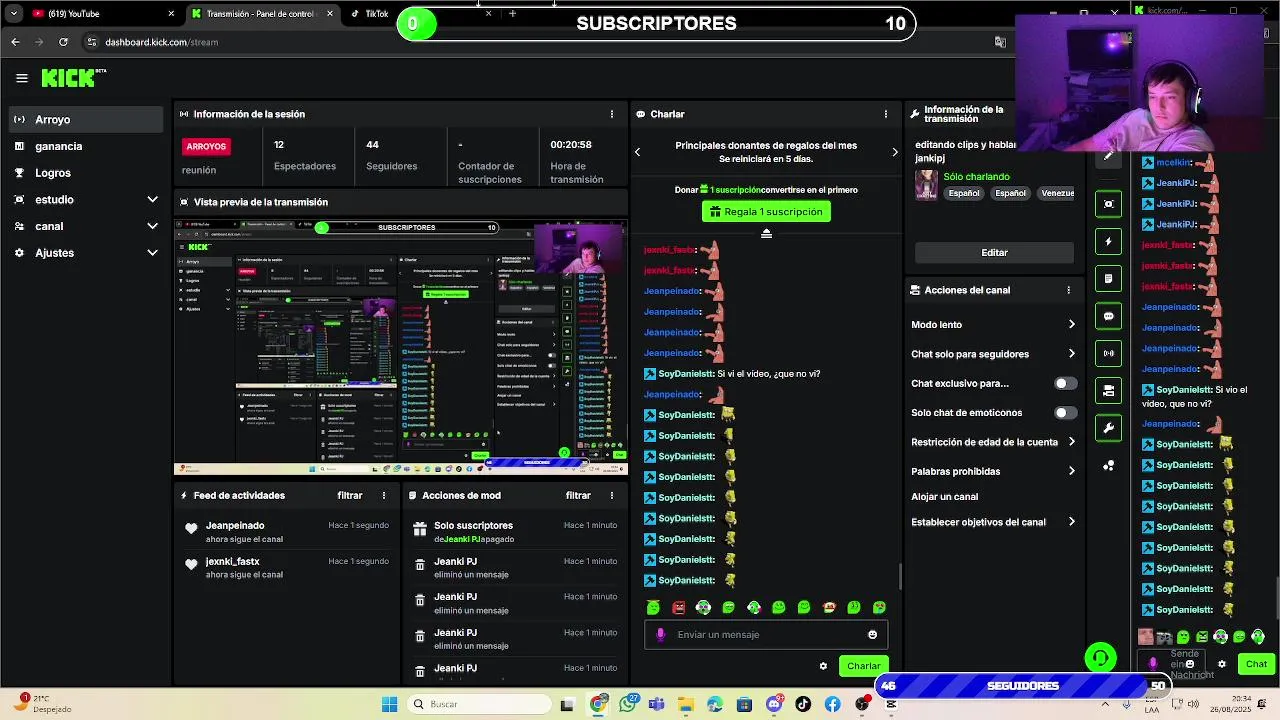Open options menu of Acciones de mod

[x=612, y=495]
